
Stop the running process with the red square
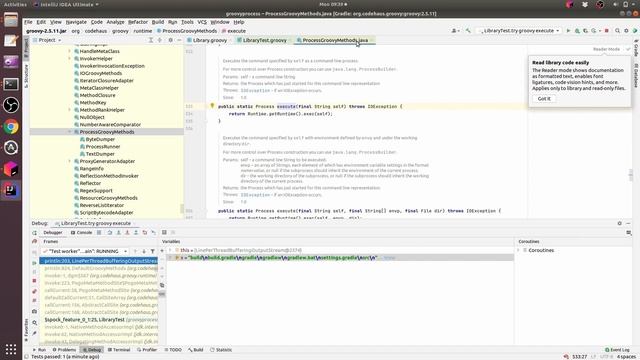[607, 31]
